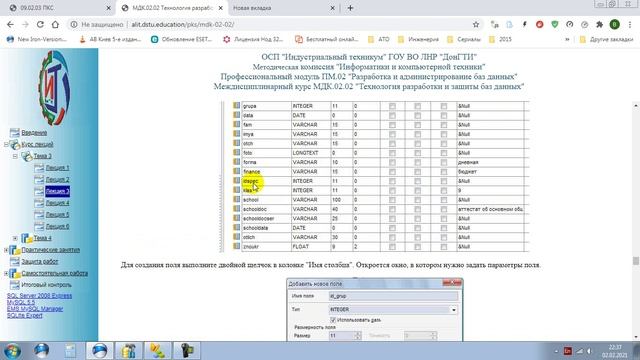Open the camera-like taskbar application

click(x=187, y=351)
